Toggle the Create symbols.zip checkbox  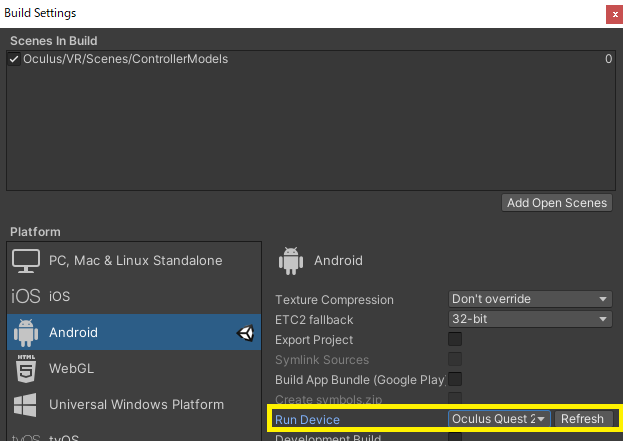tap(455, 398)
